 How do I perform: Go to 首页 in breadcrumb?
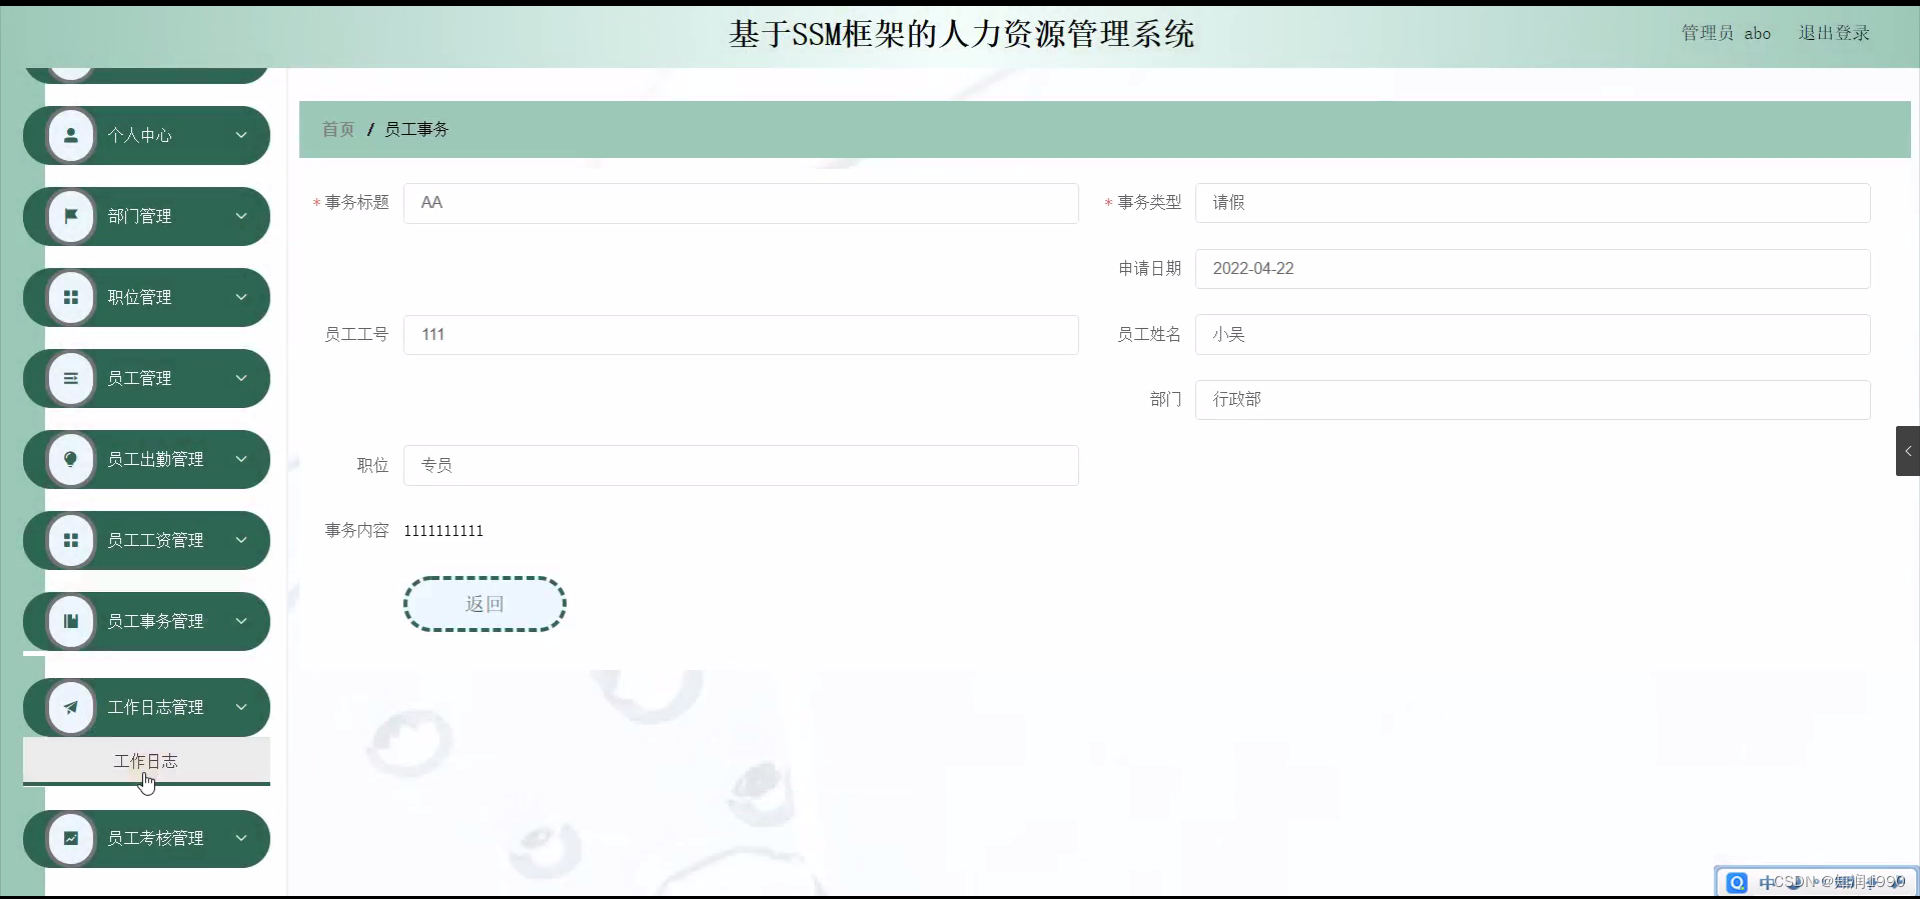338,129
